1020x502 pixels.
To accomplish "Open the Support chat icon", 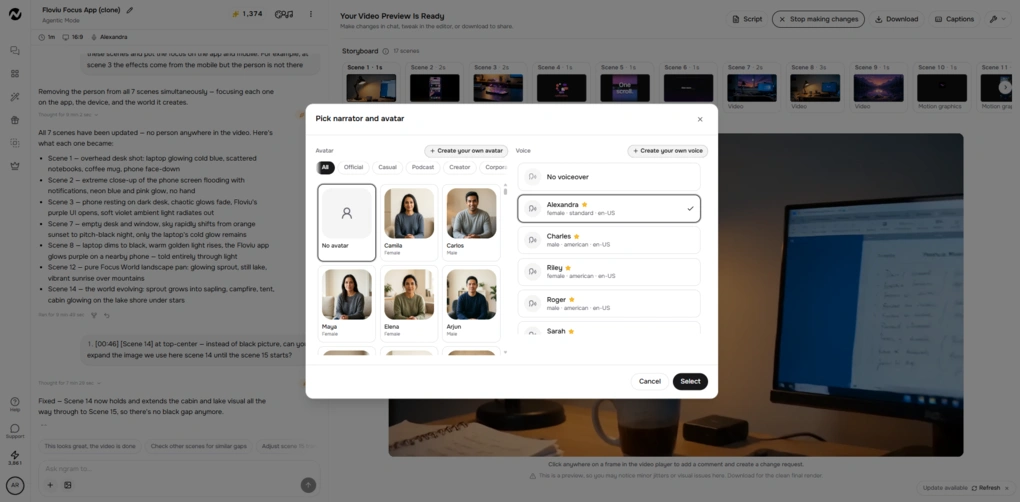I will coord(14,431).
